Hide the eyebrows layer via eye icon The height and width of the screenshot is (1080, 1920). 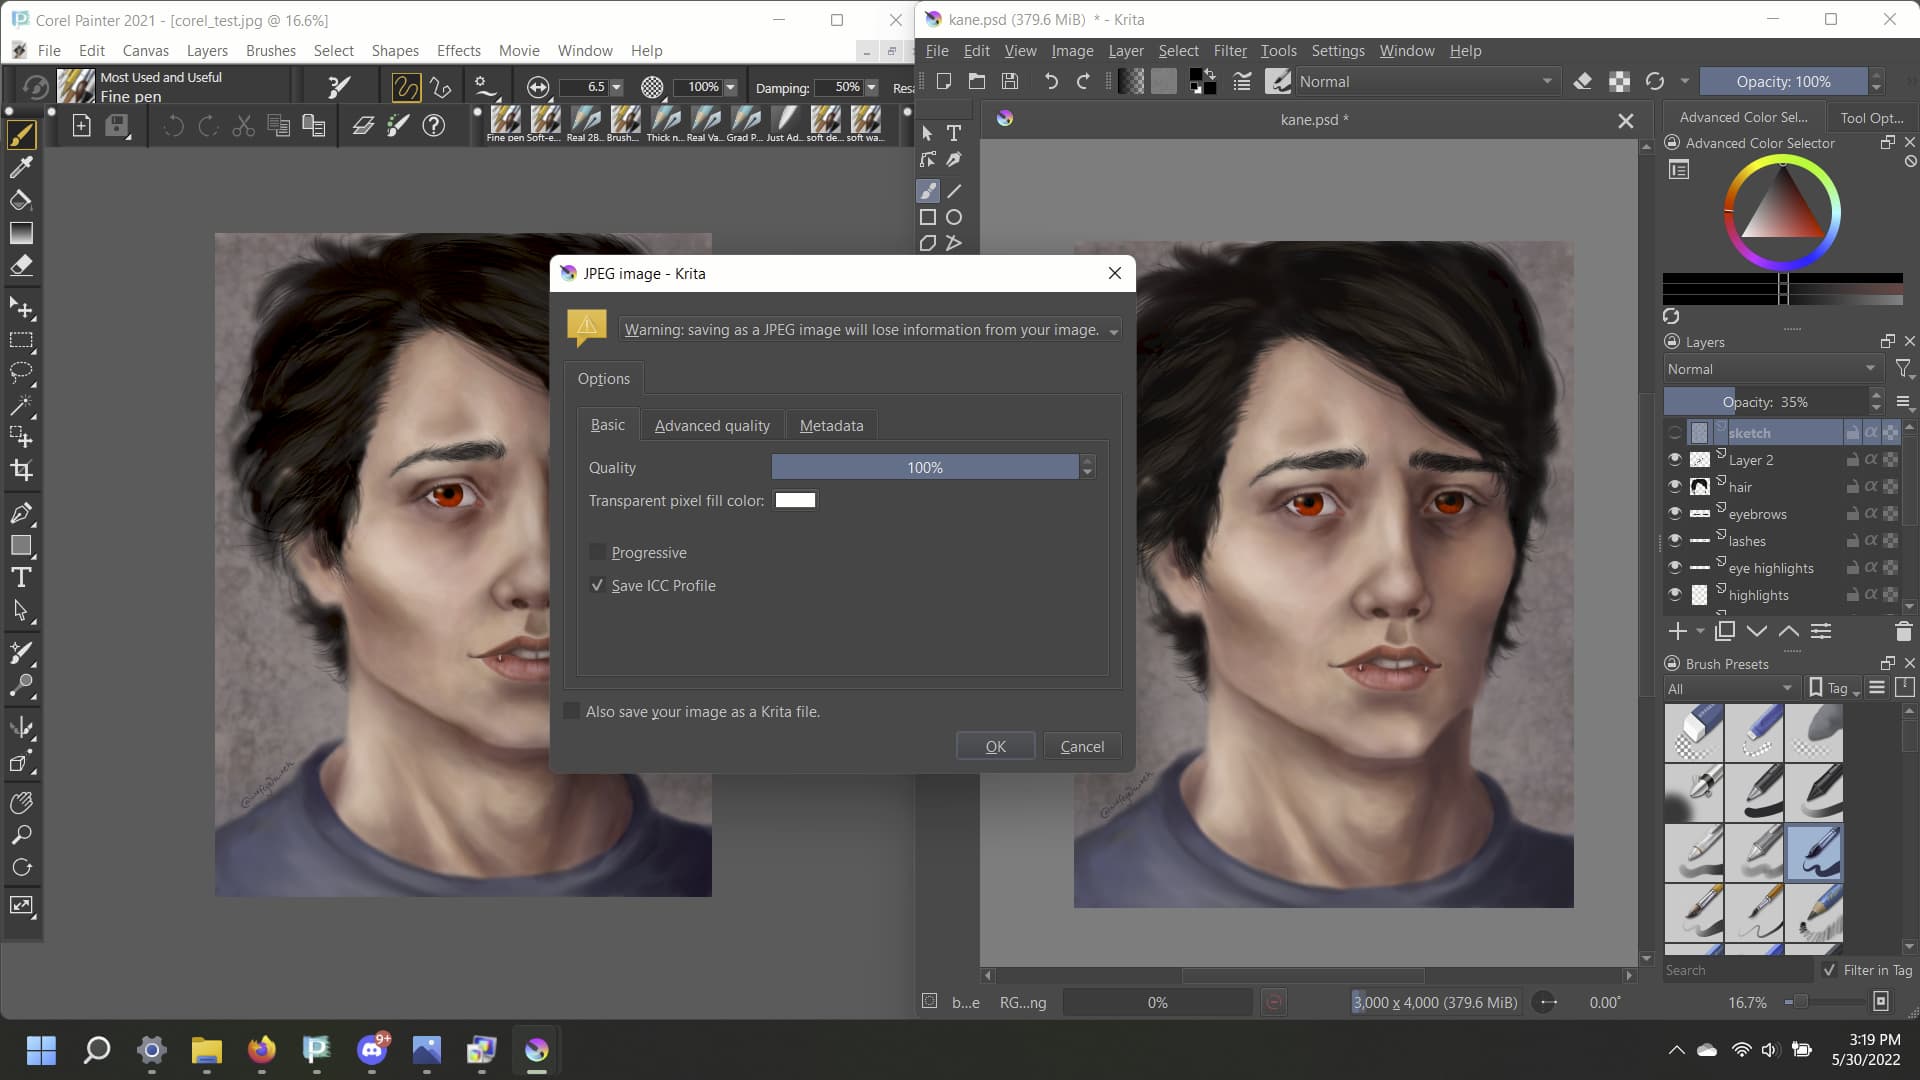[1675, 513]
